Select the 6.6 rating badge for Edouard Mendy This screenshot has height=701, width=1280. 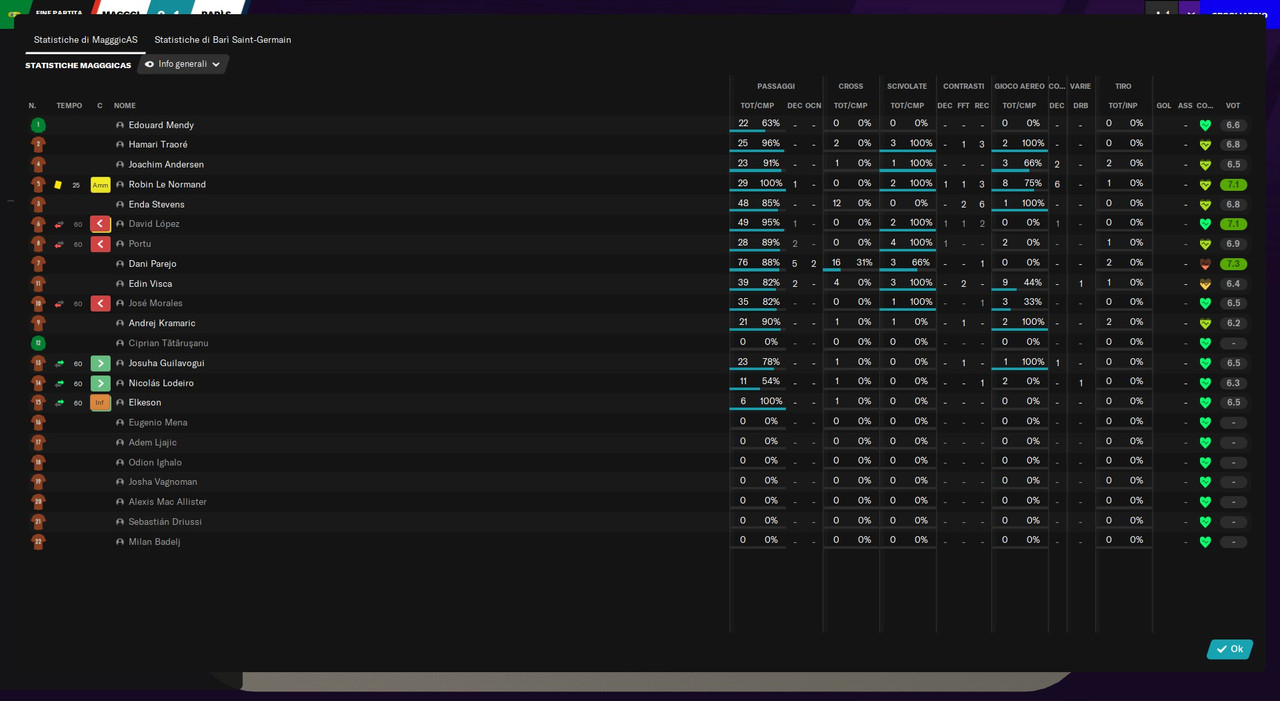coord(1233,125)
